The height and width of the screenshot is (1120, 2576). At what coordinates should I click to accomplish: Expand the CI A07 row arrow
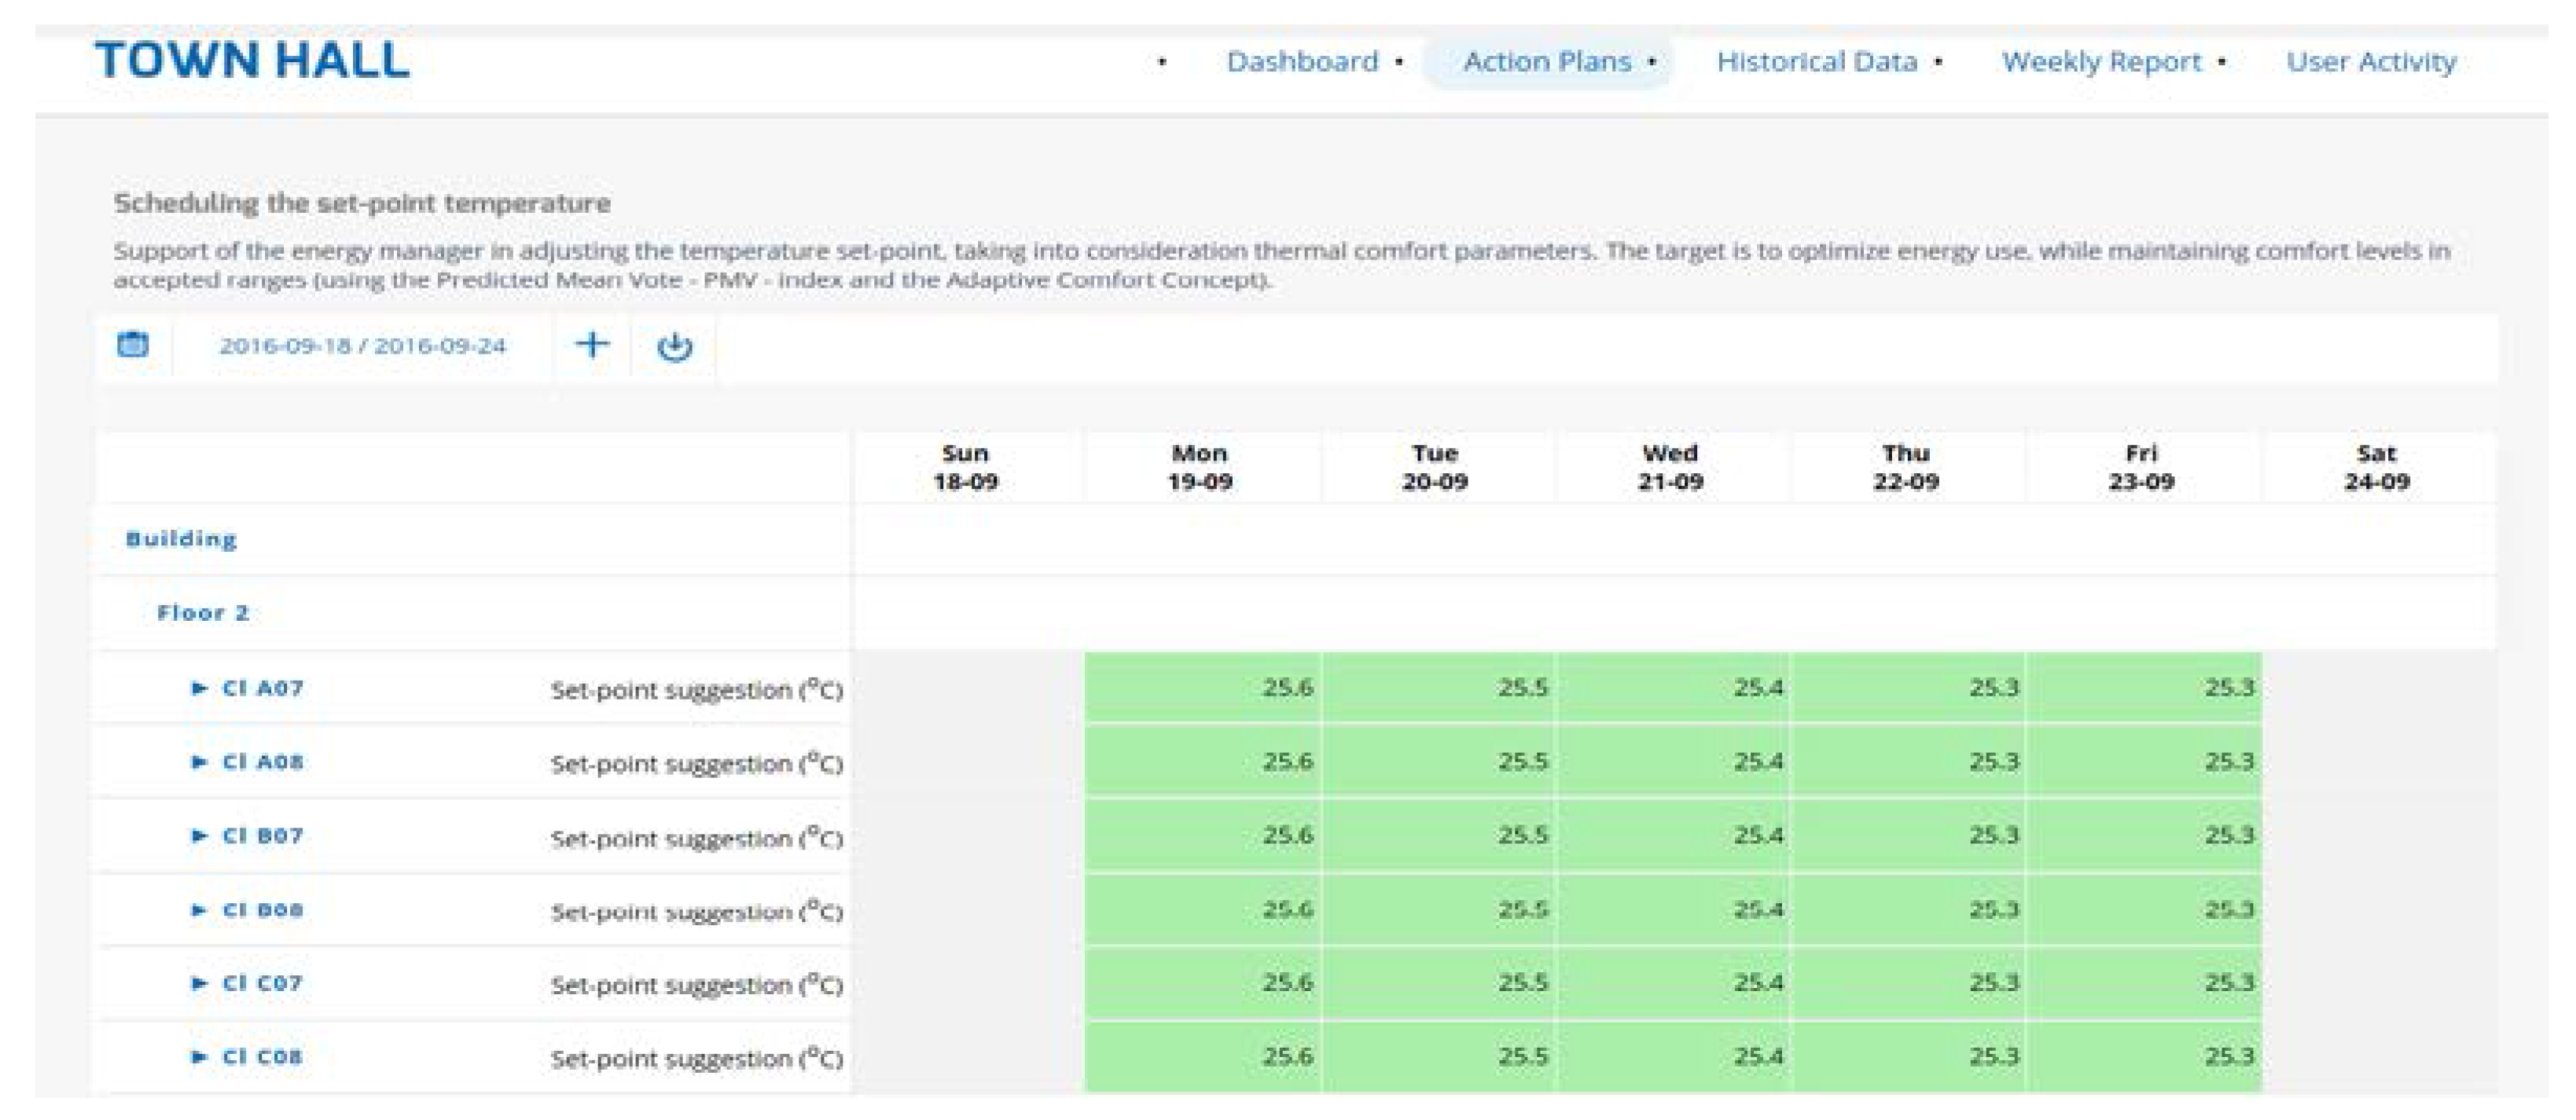click(199, 688)
